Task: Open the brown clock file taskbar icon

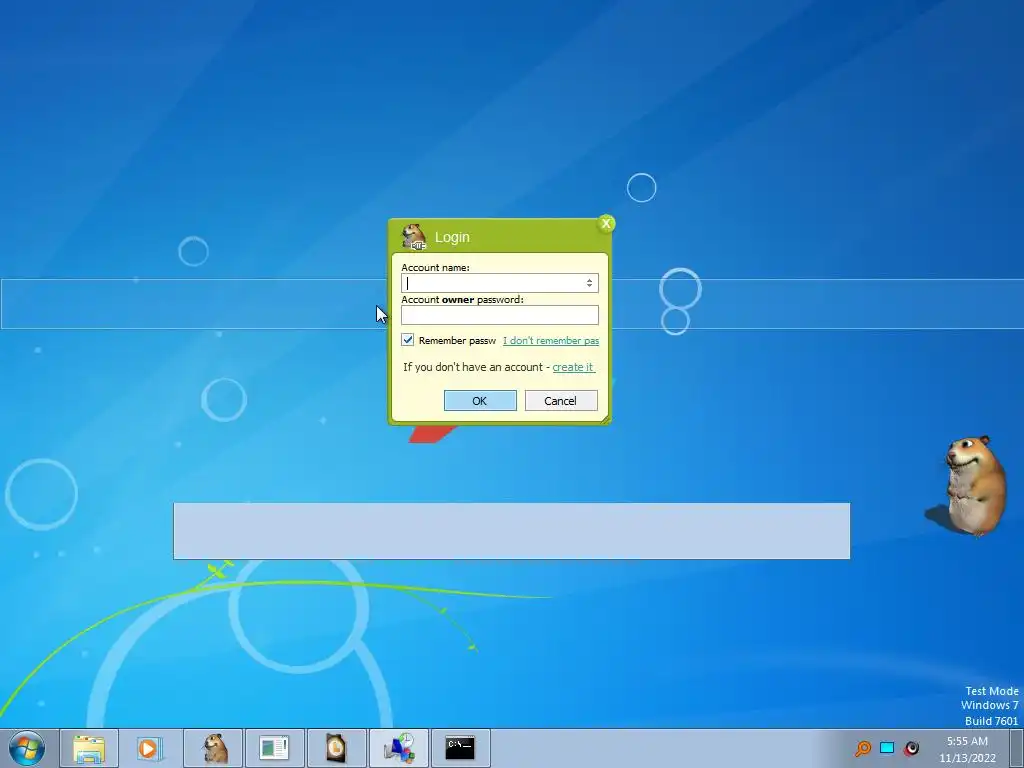Action: pyautogui.click(x=336, y=748)
